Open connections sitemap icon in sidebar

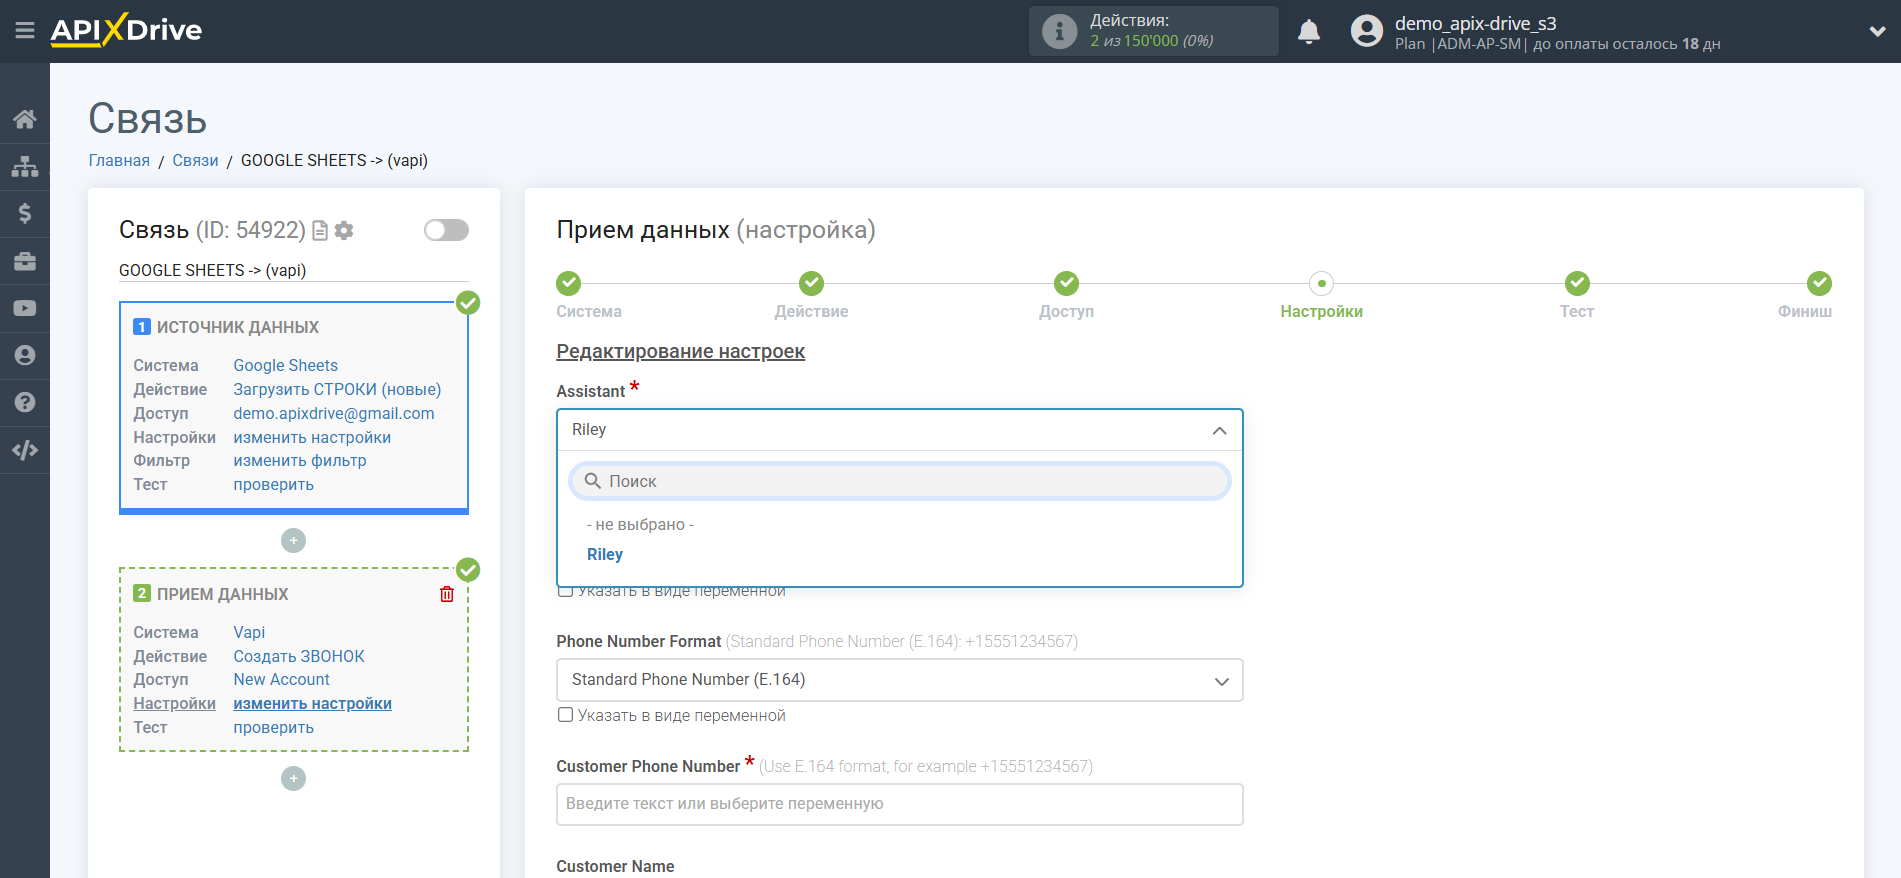25,166
